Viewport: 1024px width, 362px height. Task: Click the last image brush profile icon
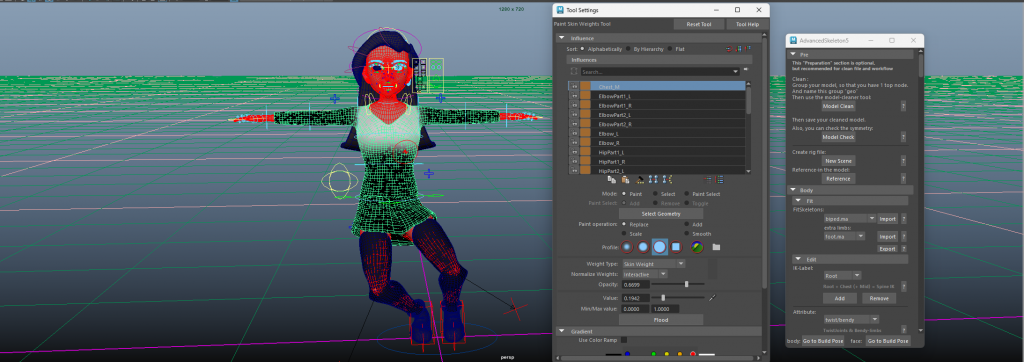click(x=697, y=247)
